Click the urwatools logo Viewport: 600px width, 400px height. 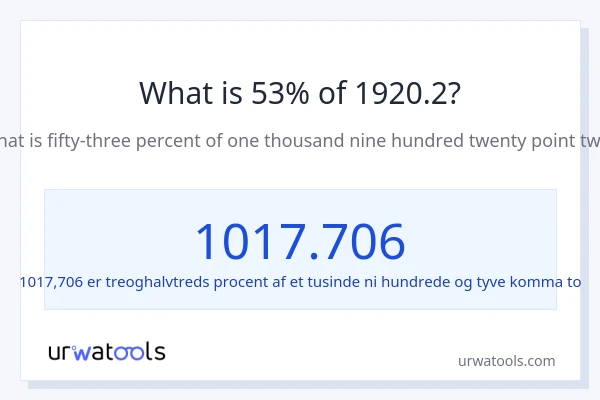[x=106, y=351]
